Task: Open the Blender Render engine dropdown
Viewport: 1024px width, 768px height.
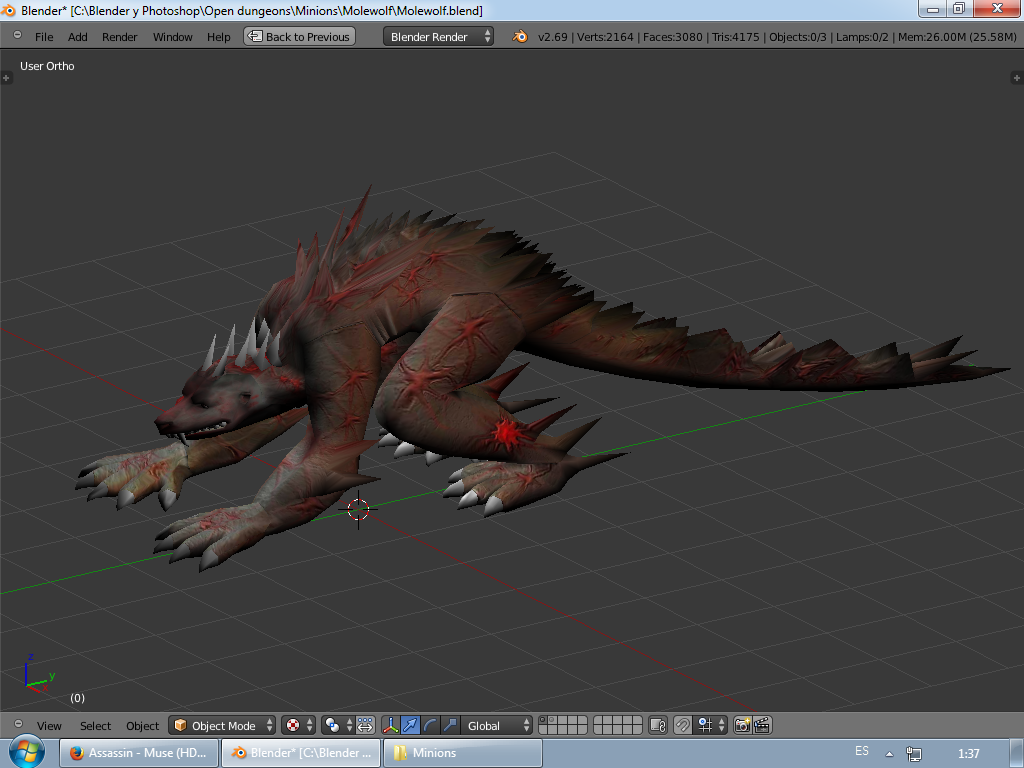Action: [x=438, y=37]
